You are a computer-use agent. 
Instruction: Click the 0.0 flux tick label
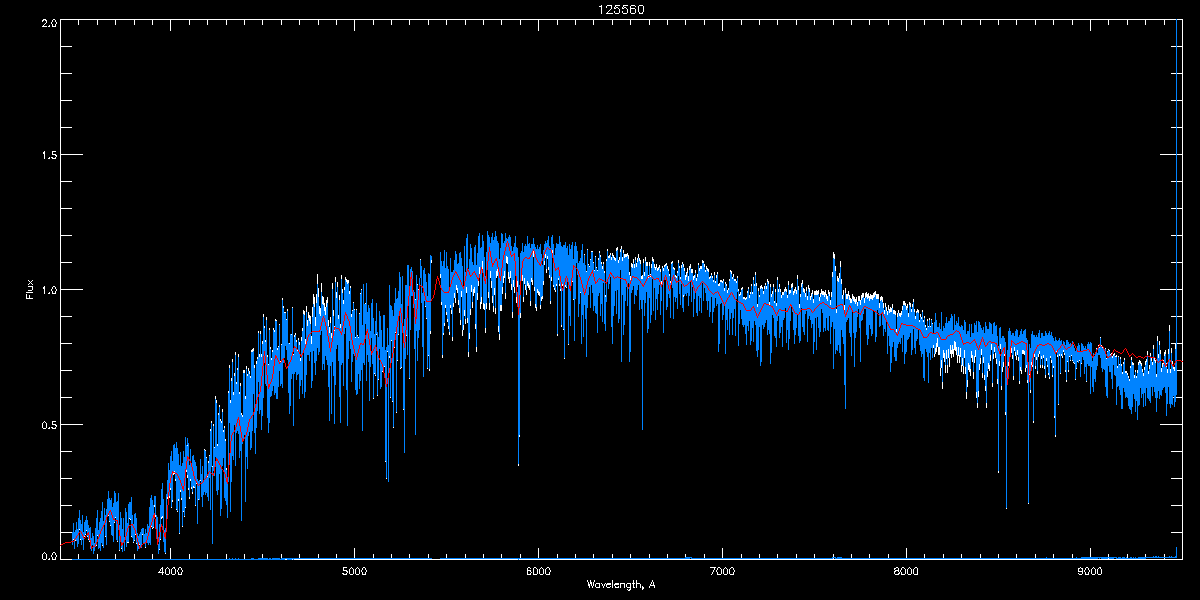(47, 555)
